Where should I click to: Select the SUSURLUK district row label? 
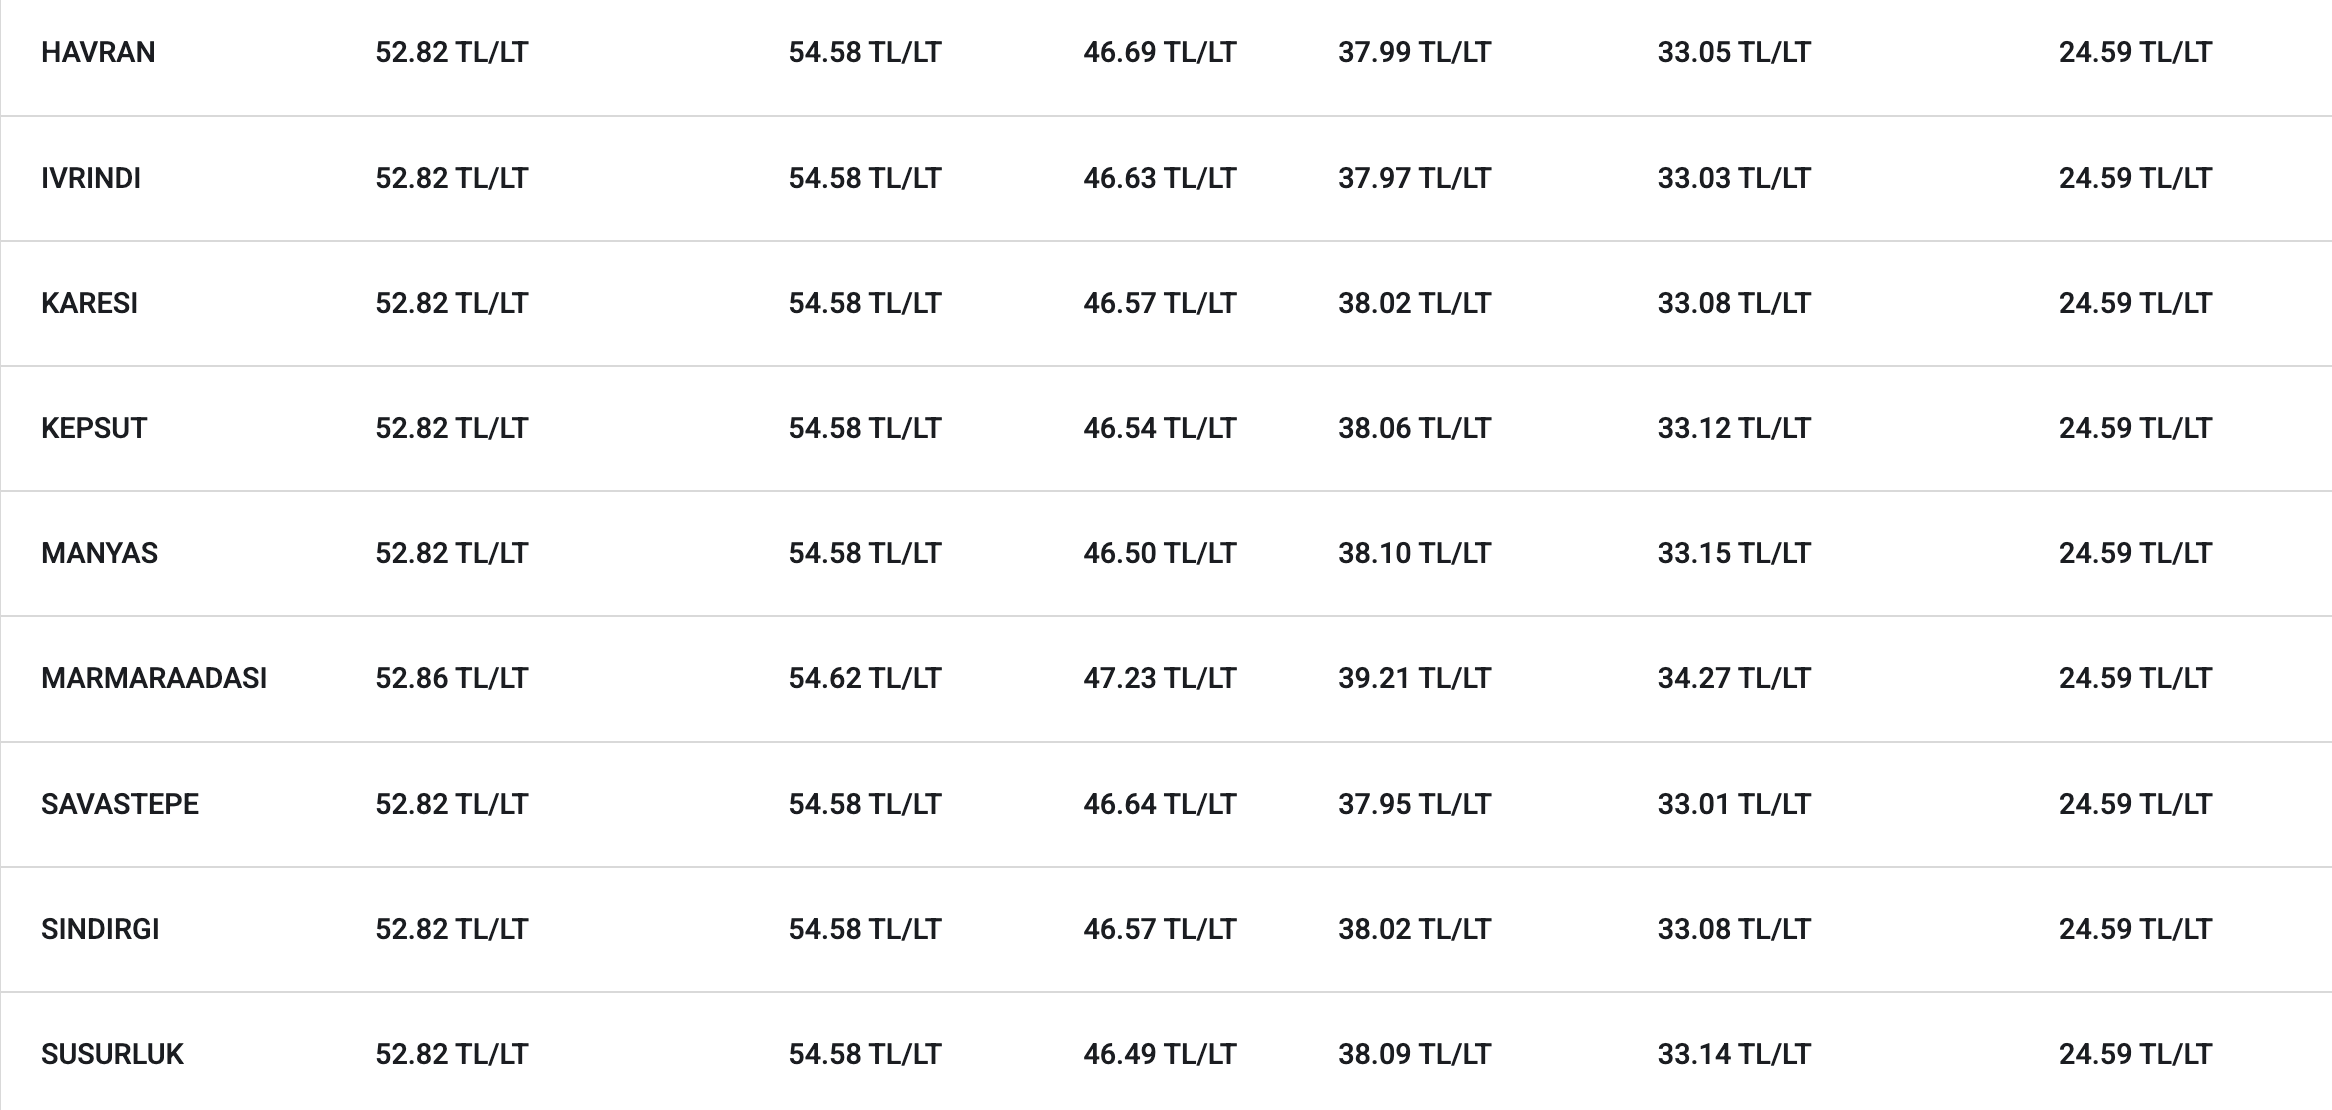click(x=112, y=1054)
